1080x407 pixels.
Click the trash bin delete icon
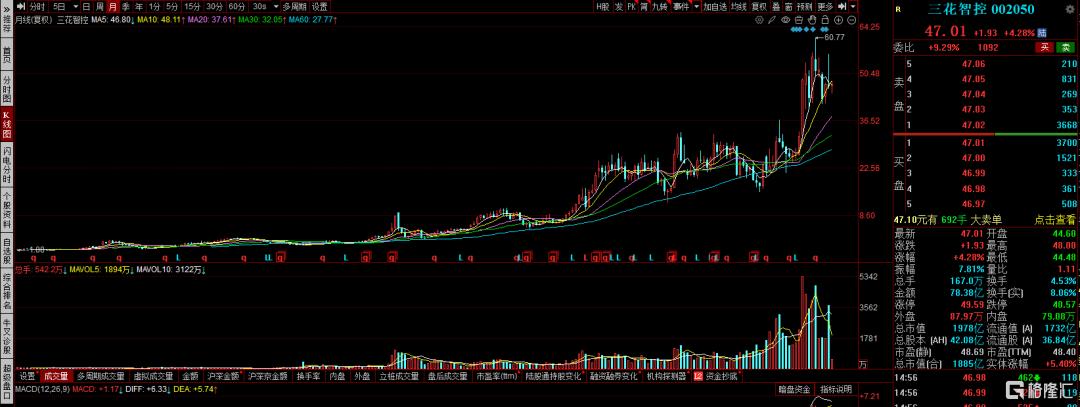pos(798,20)
